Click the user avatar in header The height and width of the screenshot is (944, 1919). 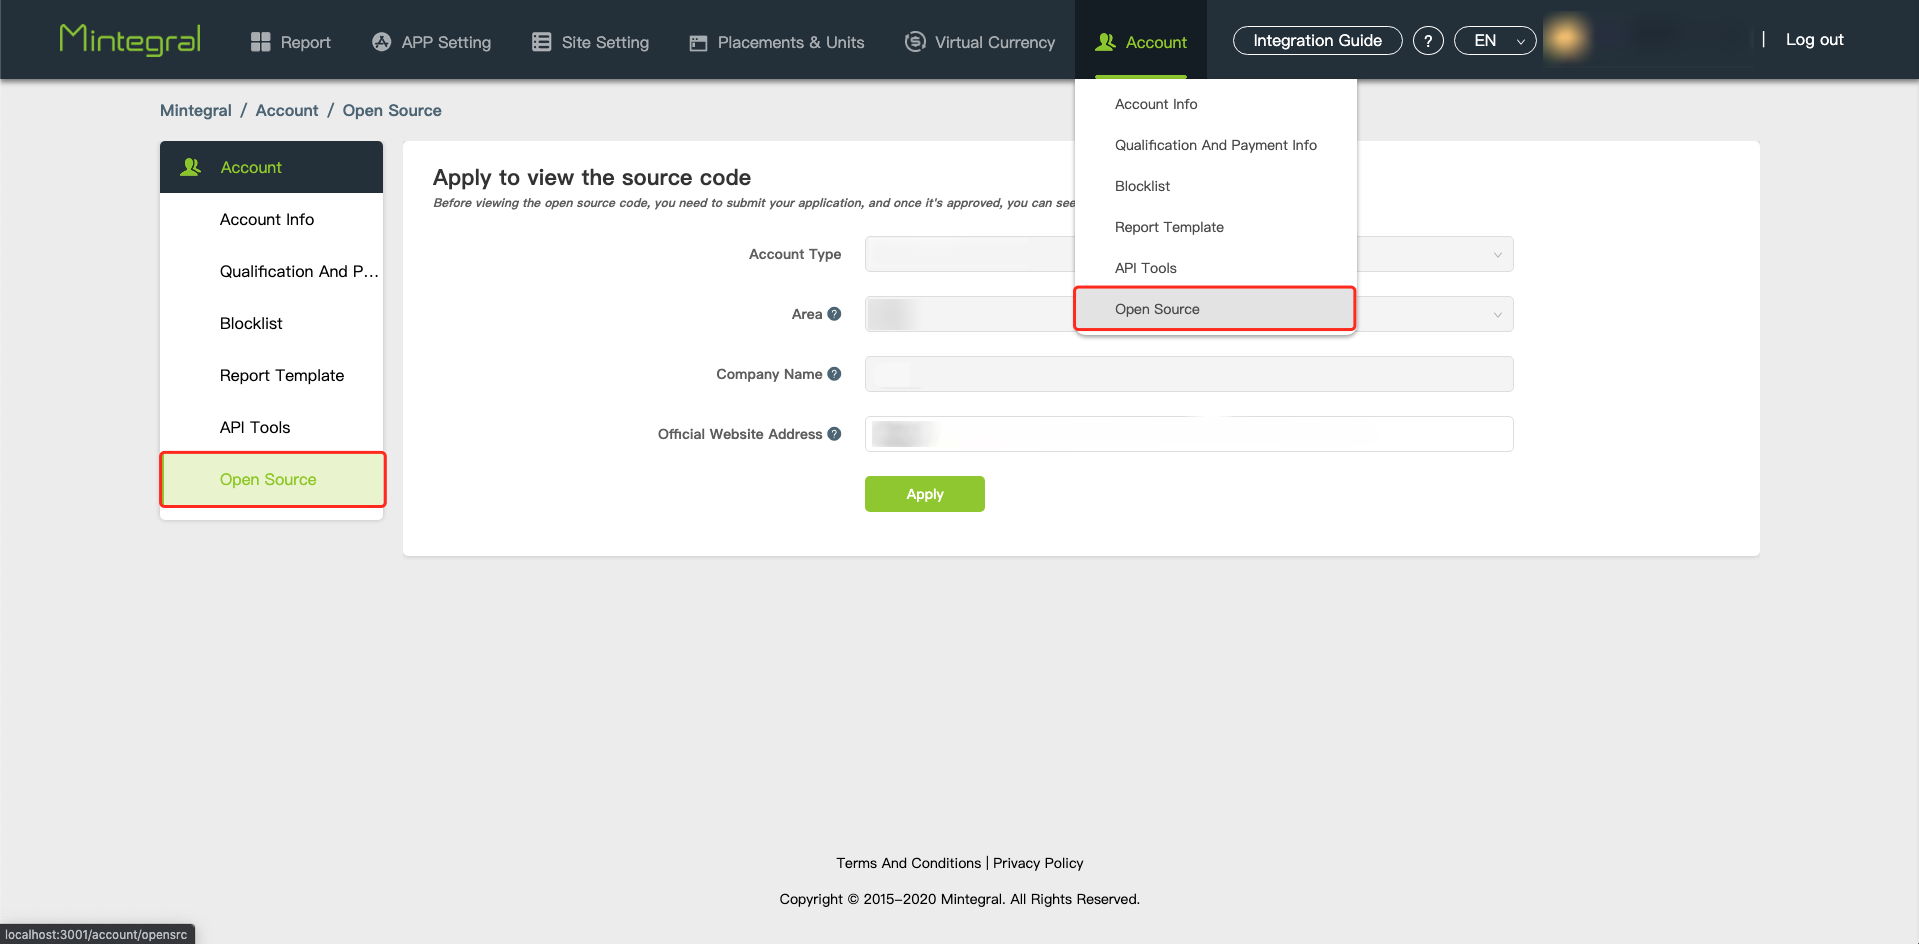[x=1567, y=39]
